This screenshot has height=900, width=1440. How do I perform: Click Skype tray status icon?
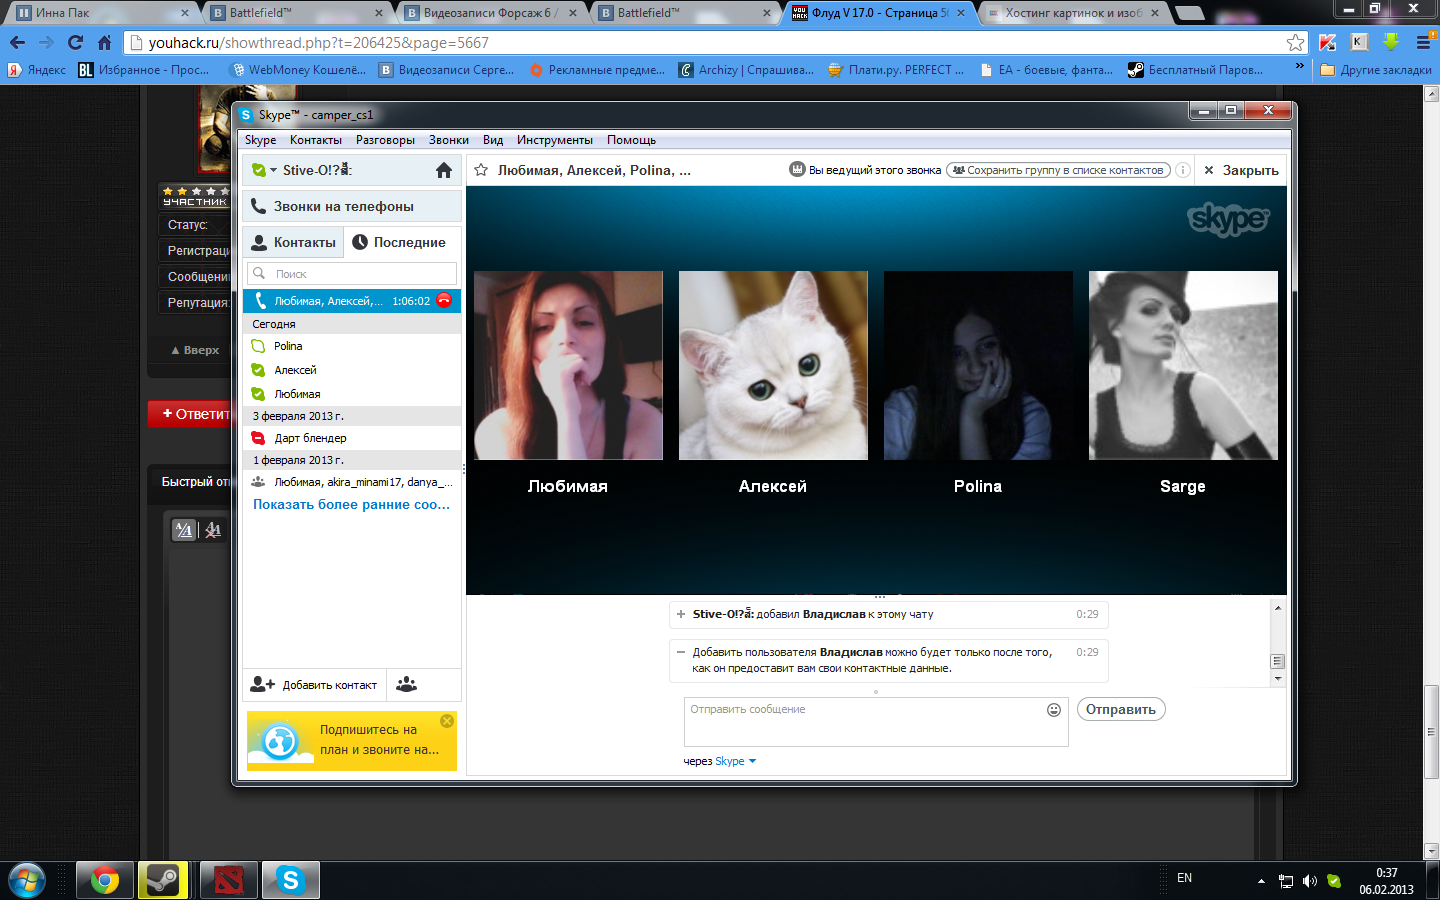1334,881
